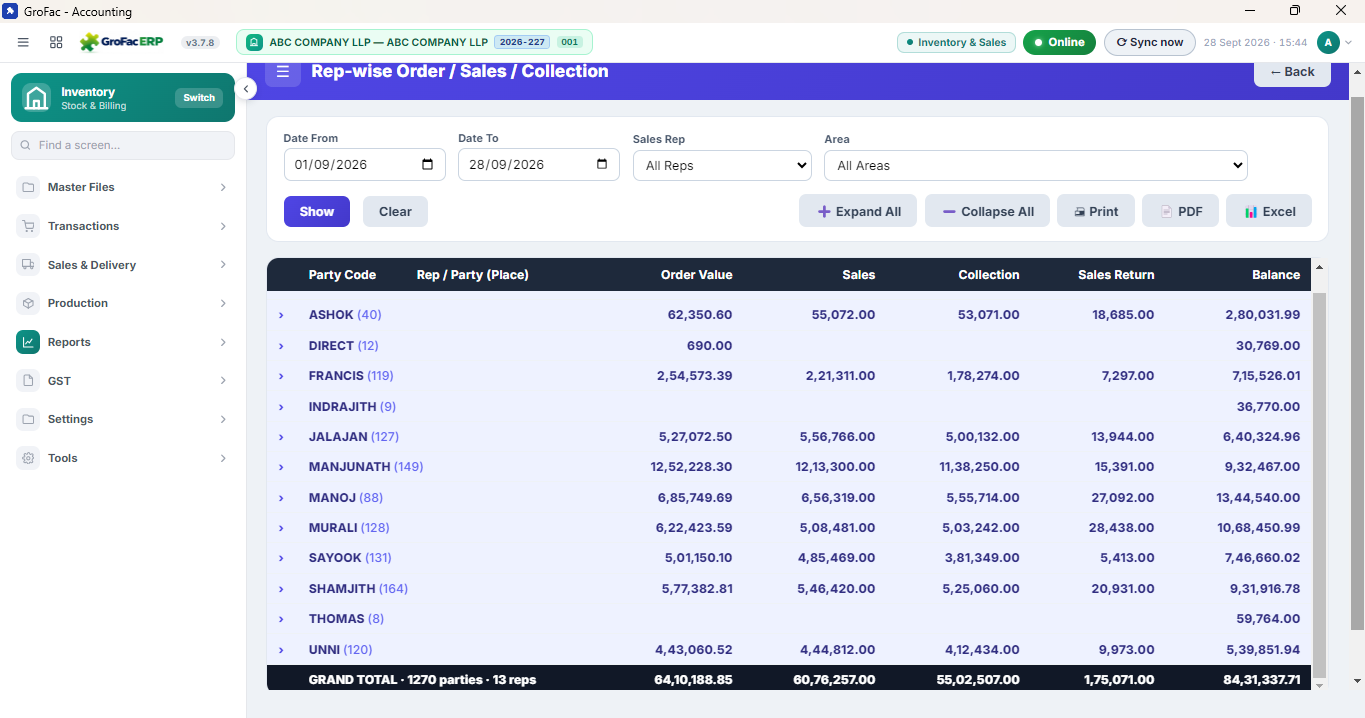This screenshot has height=718, width=1365.
Task: Open the Settings menu
Action: pos(123,419)
